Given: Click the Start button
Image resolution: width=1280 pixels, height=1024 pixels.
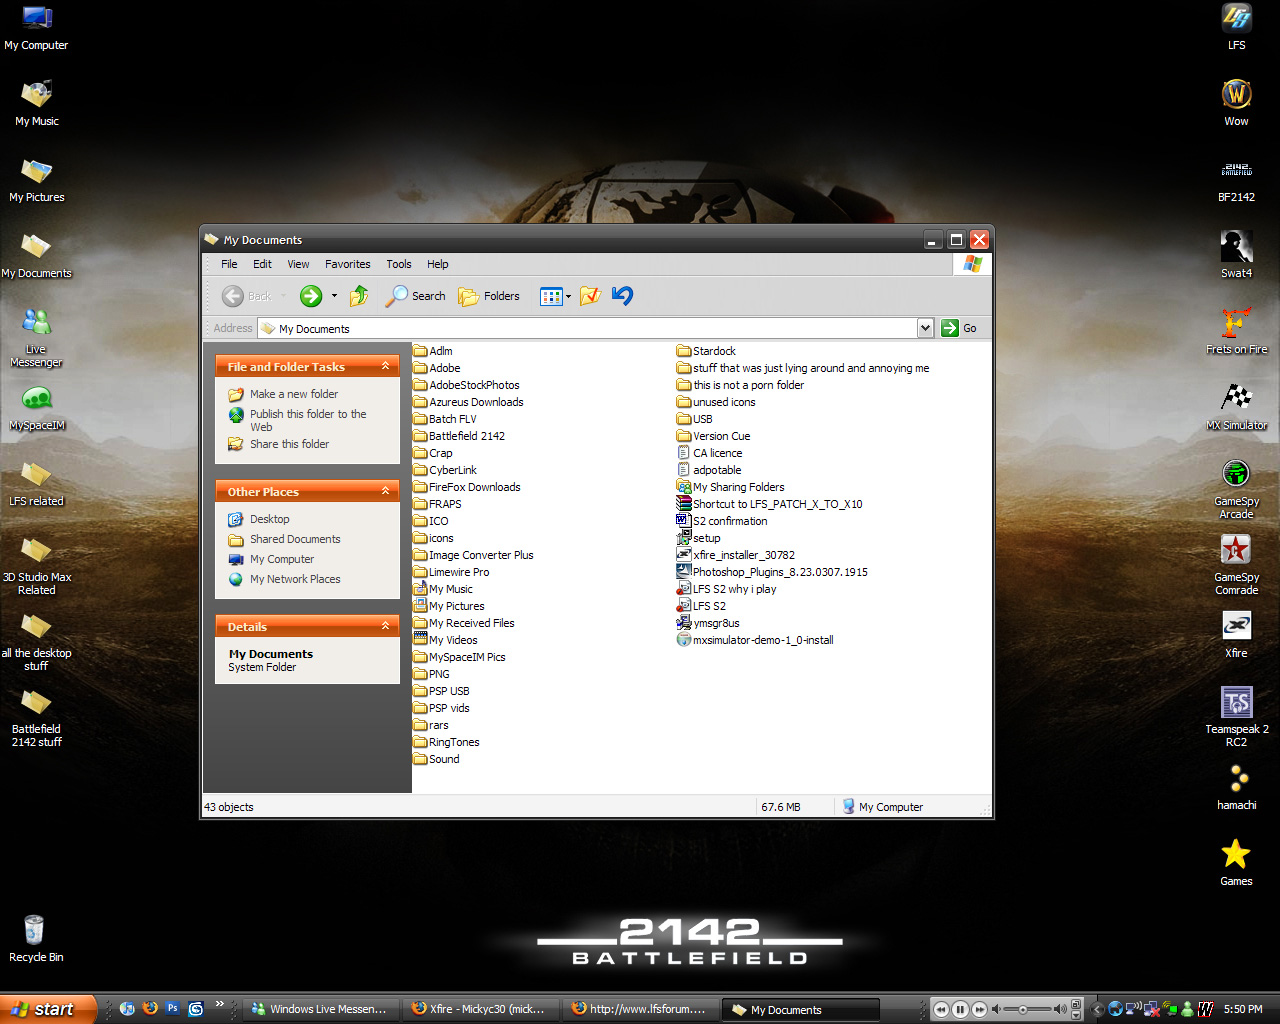Looking at the screenshot, I should pos(48,1009).
